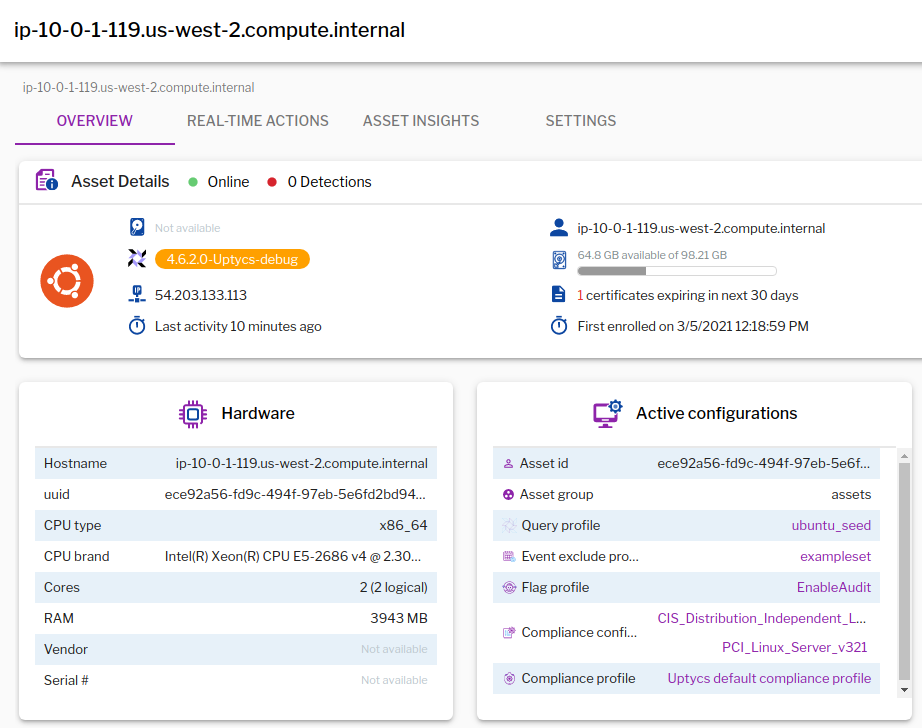Screen dimensions: 922x728
Task: Open the ASSET INSIGHTS tab
Action: [421, 120]
